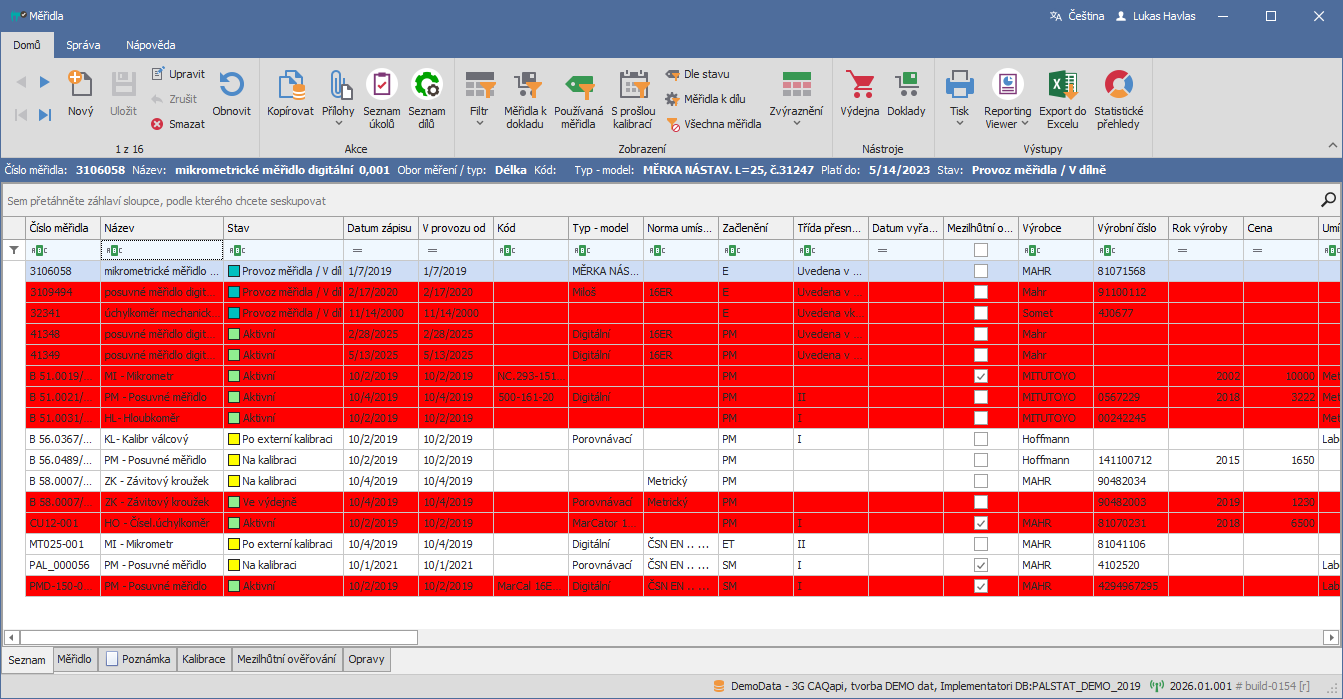Switch to the Kalibrace bottom tab
This screenshot has height=699, width=1343.
tap(204, 659)
